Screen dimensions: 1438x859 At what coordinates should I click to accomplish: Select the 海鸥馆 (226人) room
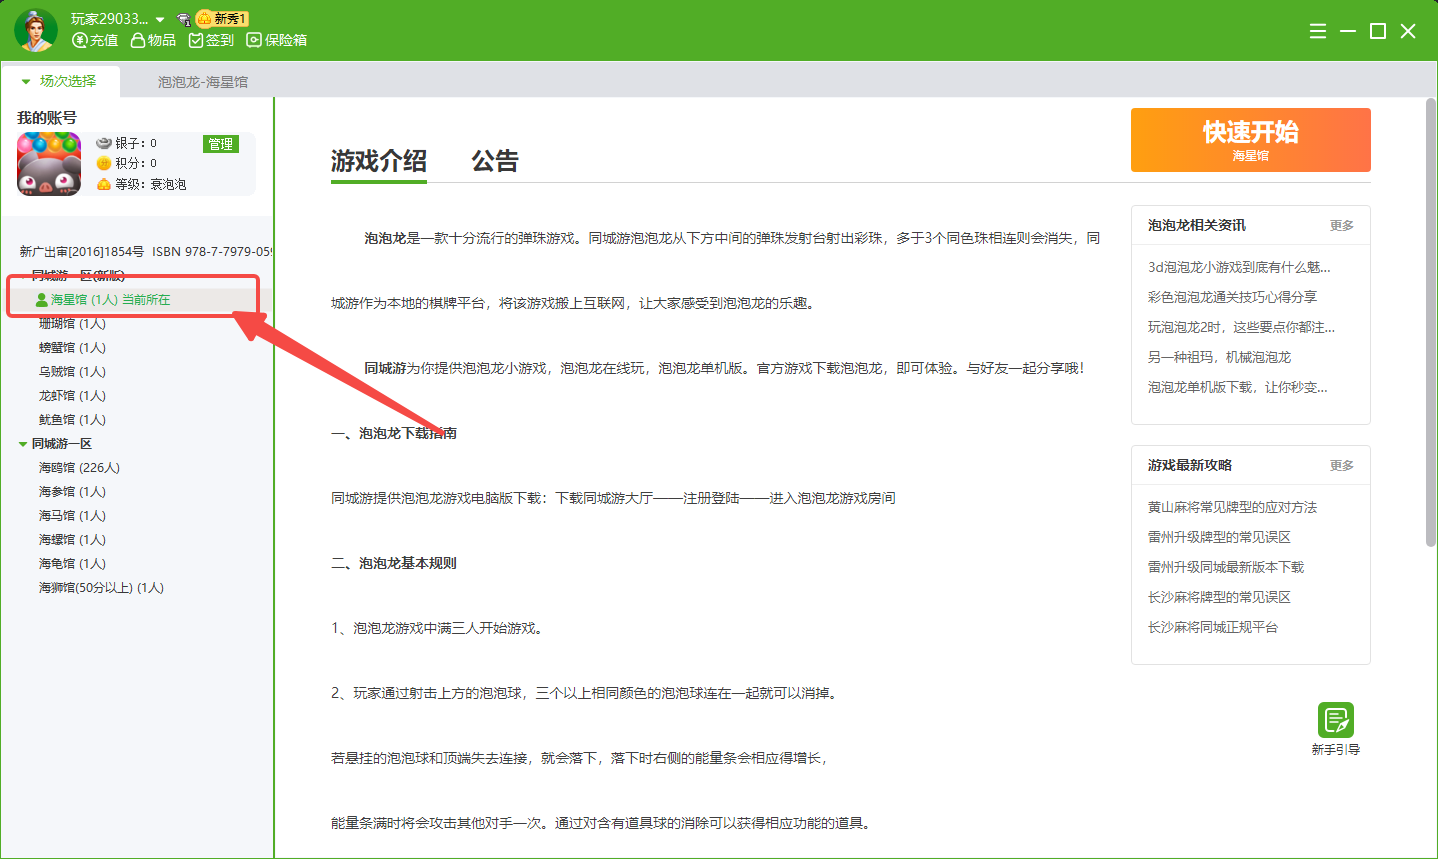coord(79,468)
